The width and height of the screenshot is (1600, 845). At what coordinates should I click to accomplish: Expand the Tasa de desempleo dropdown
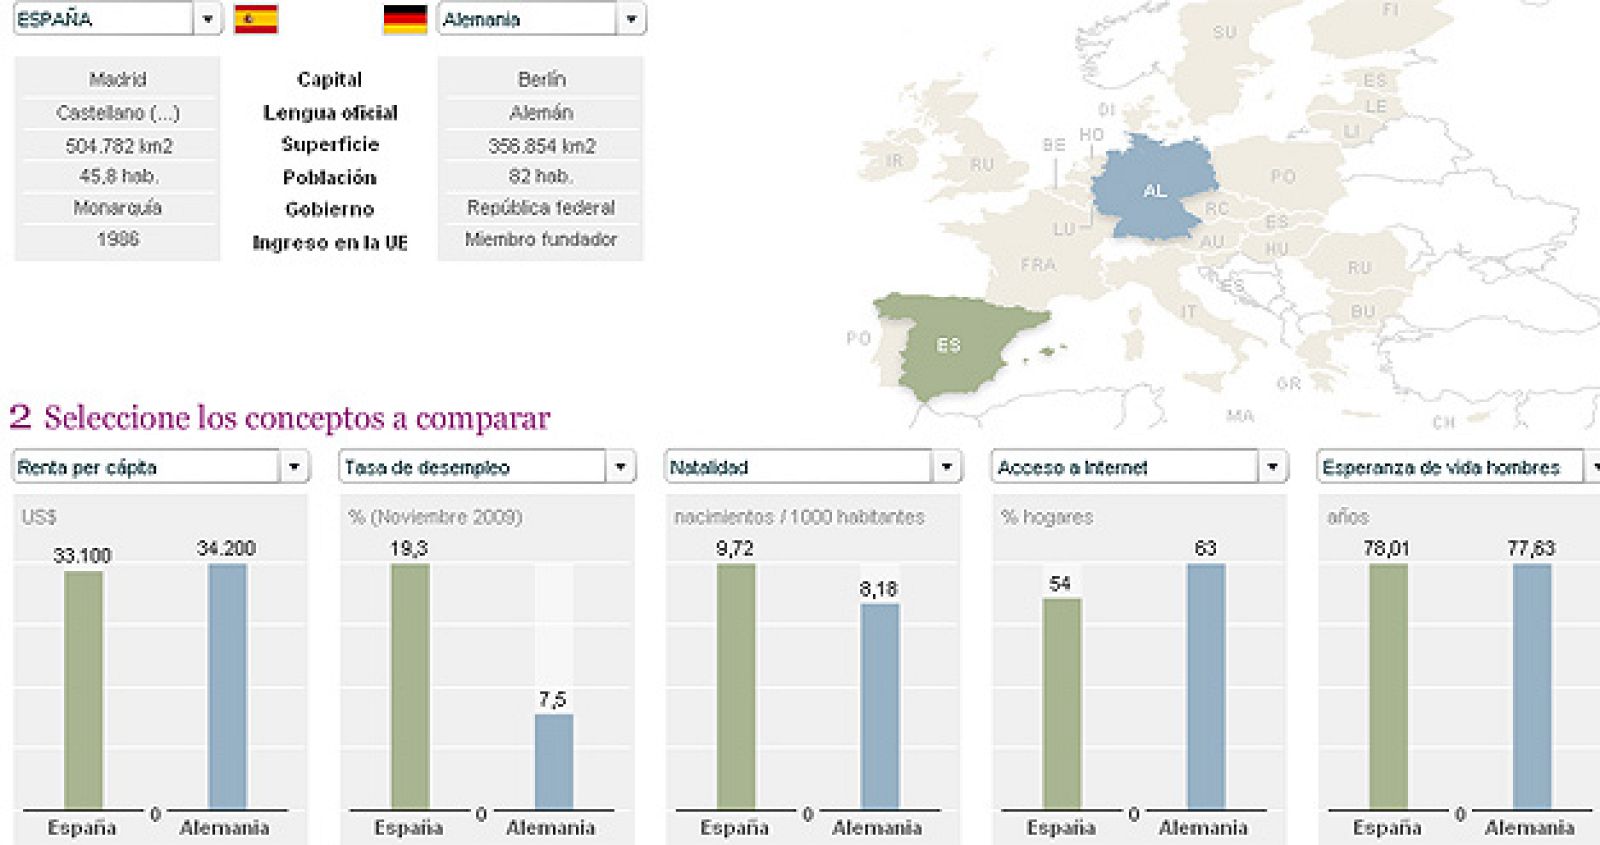(x=620, y=467)
